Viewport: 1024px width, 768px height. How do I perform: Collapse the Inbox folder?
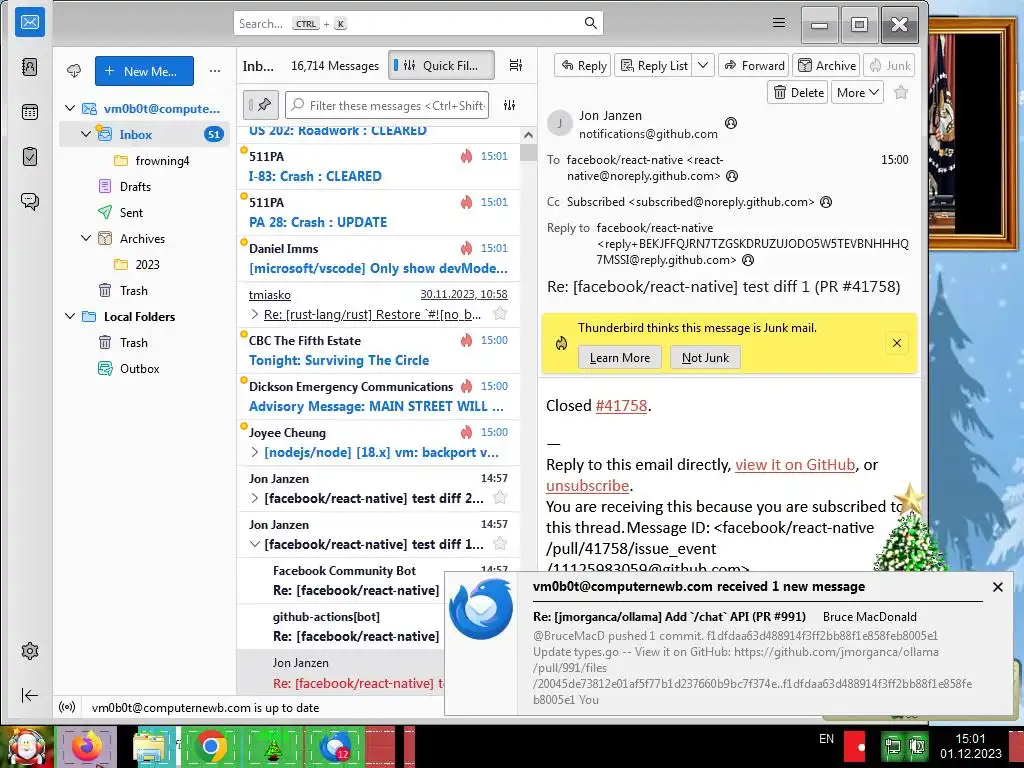tap(86, 134)
